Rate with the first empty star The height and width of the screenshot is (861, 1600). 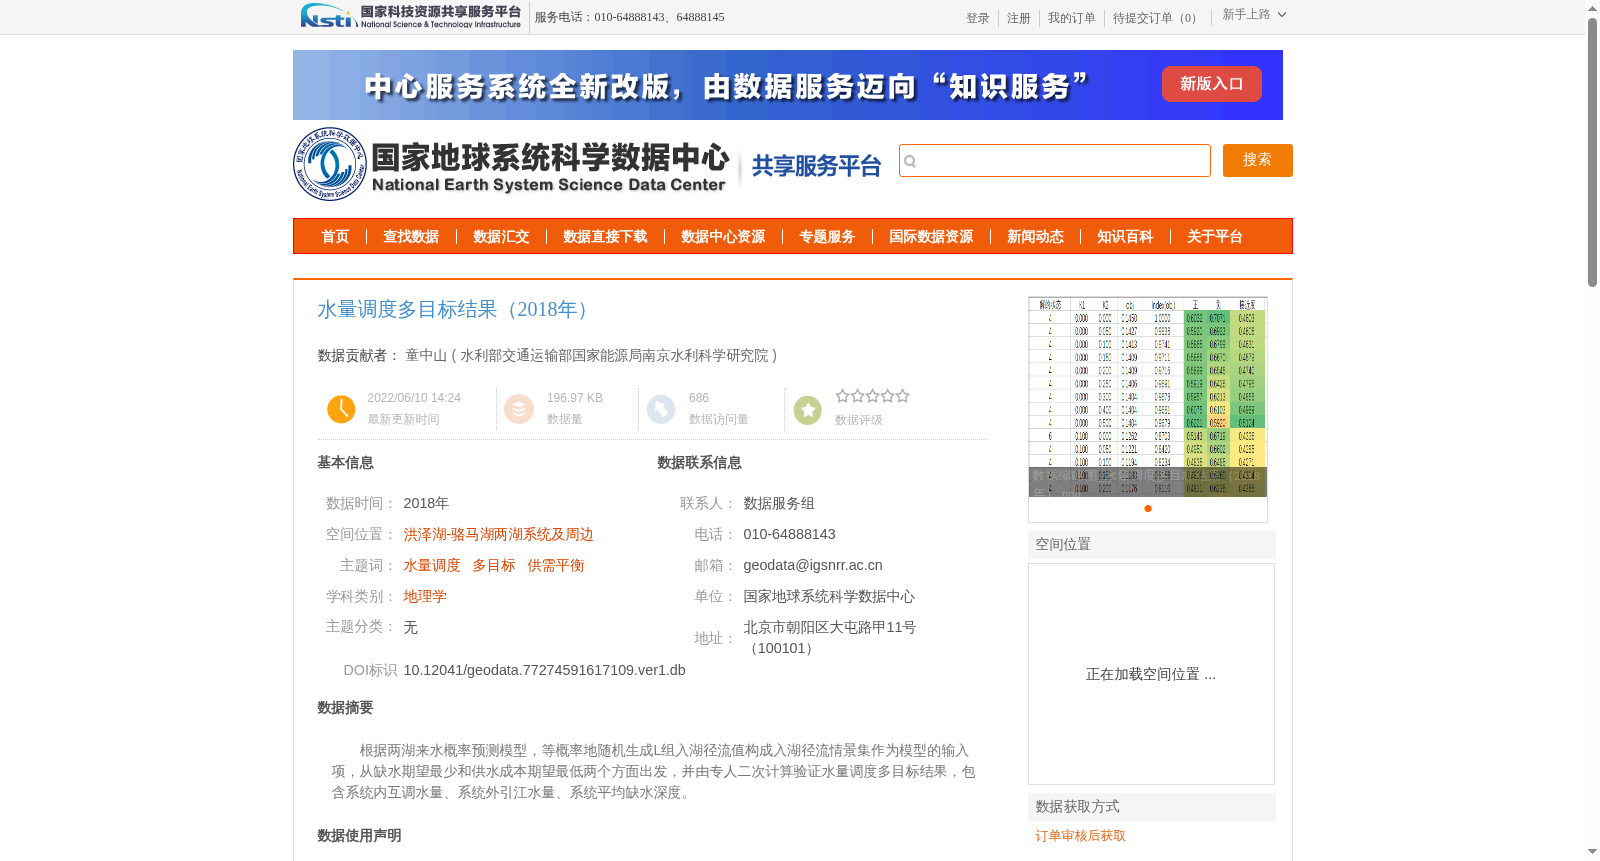(843, 396)
